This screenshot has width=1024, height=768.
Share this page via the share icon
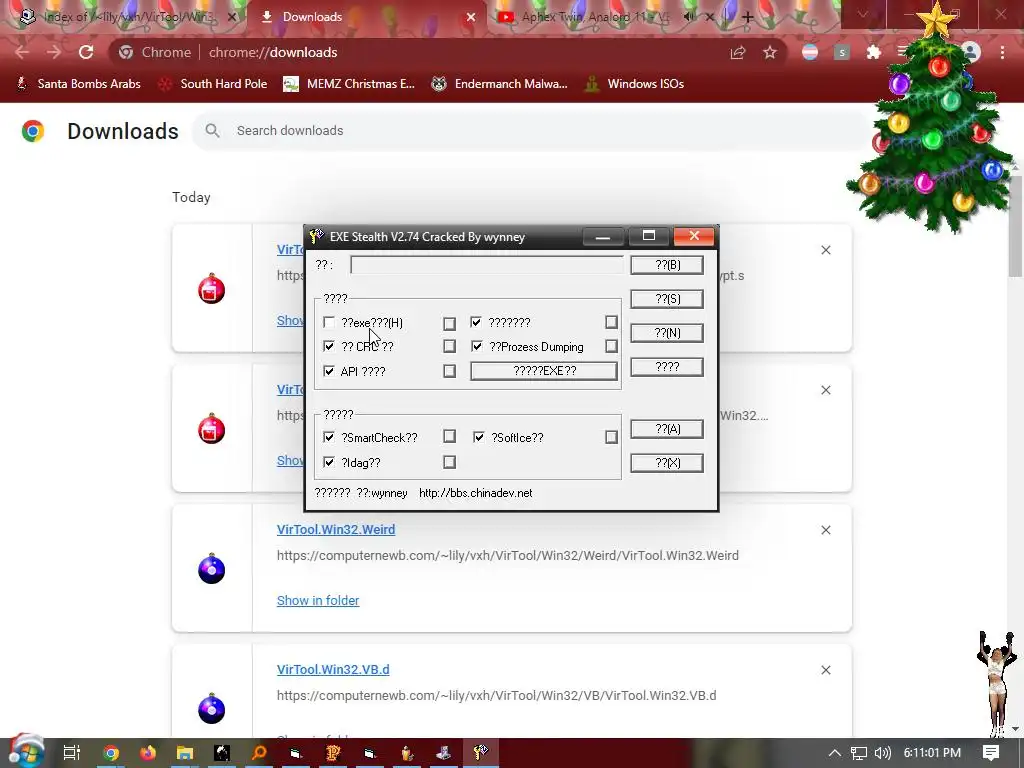click(x=738, y=52)
